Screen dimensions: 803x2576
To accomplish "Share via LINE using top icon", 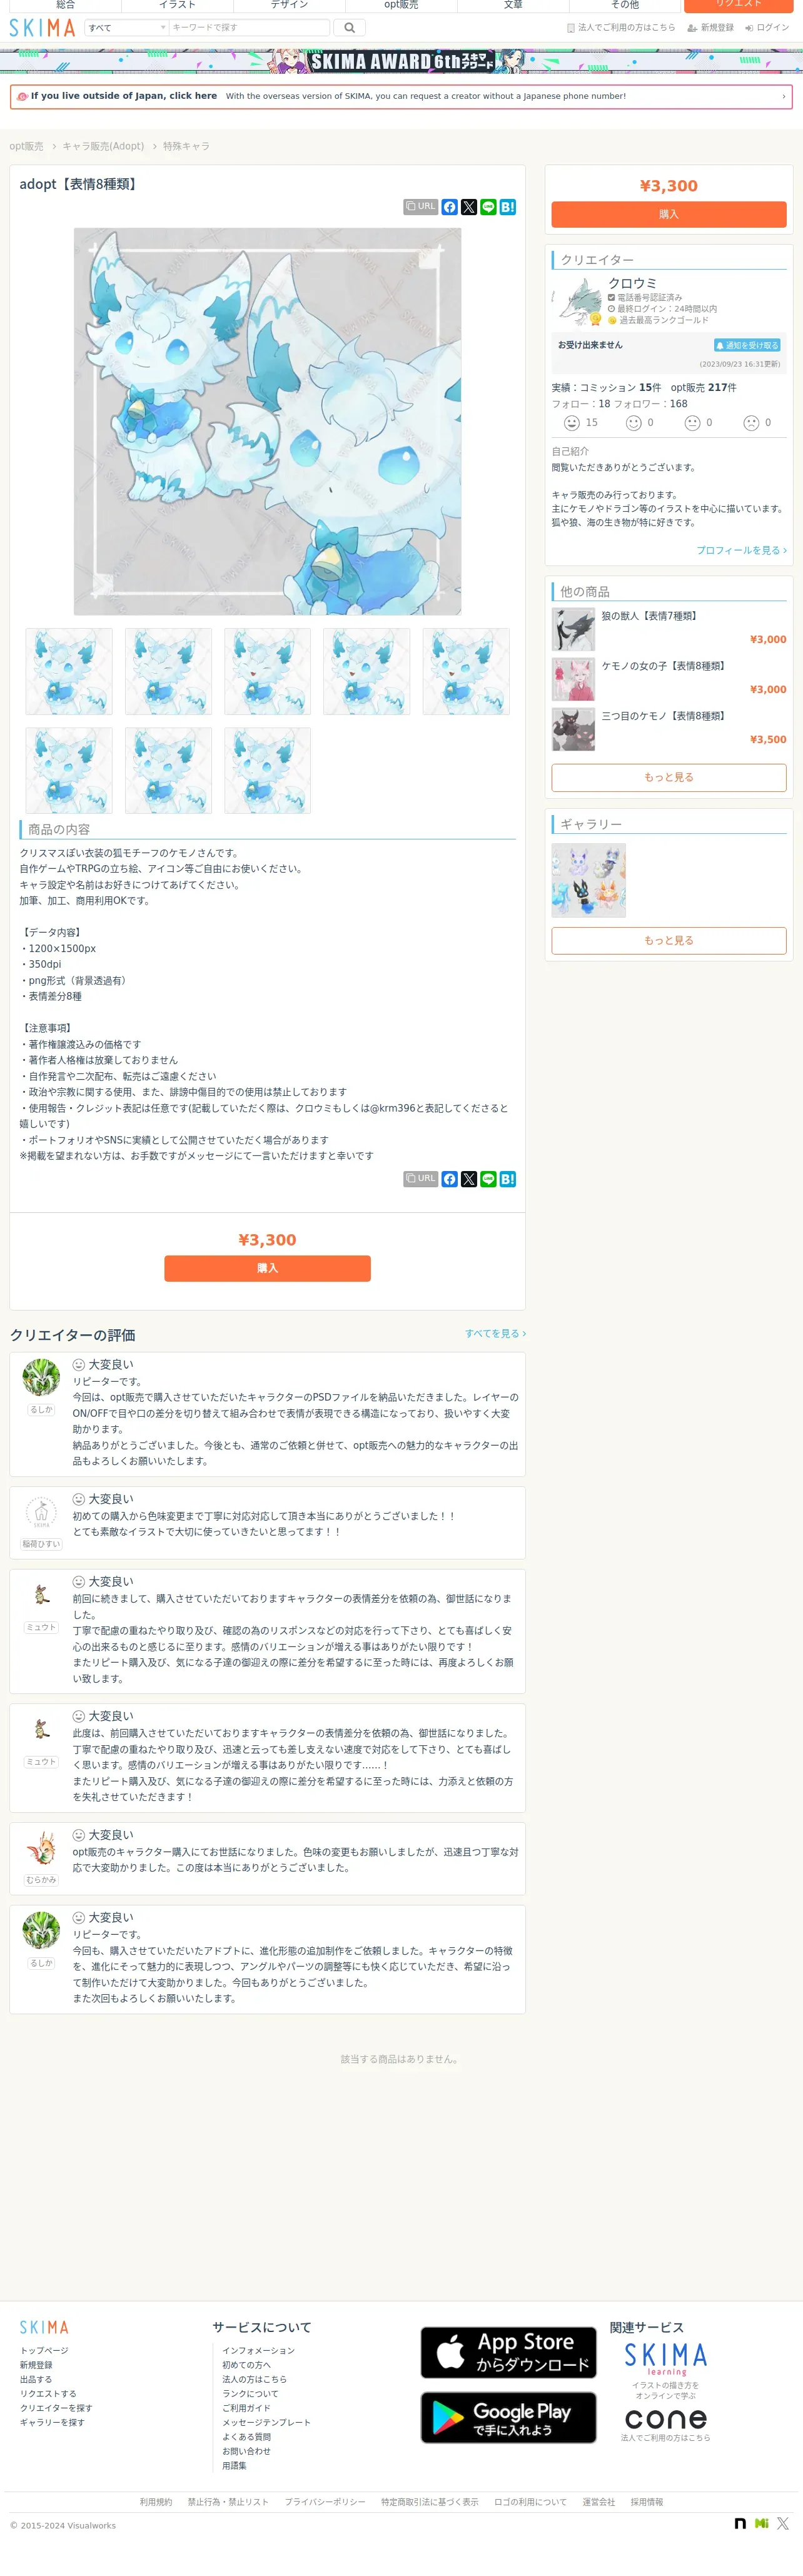I will point(488,207).
